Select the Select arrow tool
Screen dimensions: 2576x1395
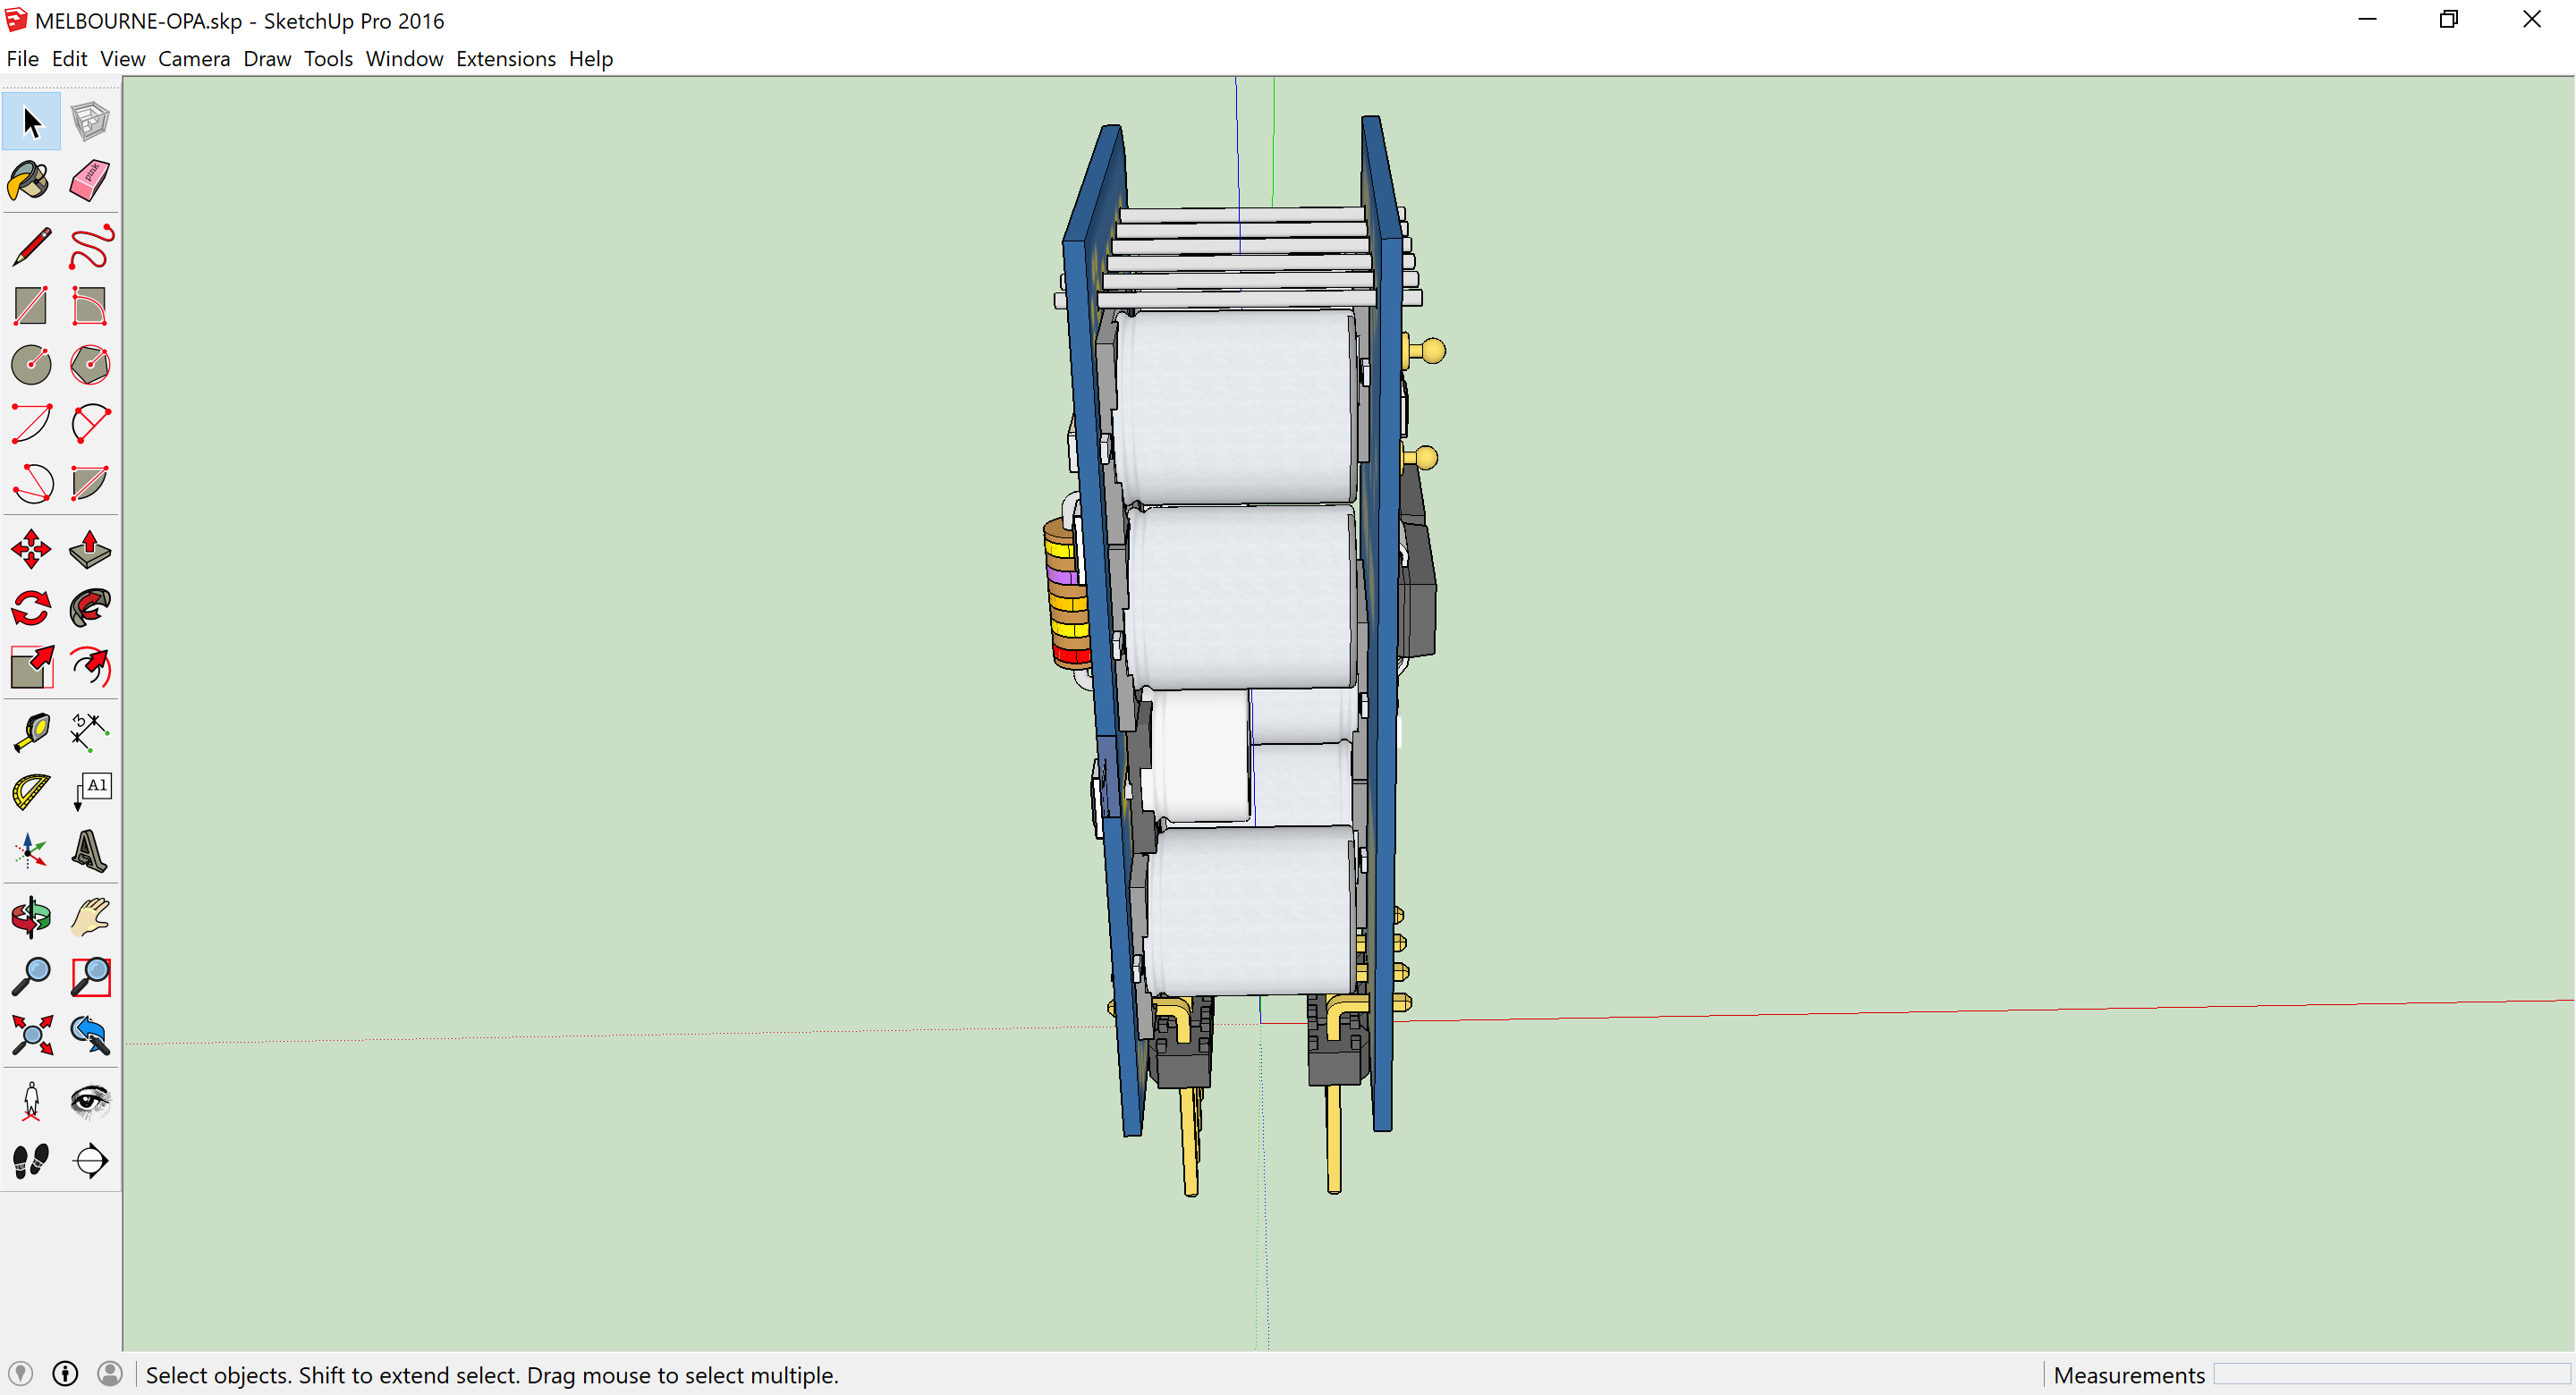pyautogui.click(x=31, y=122)
